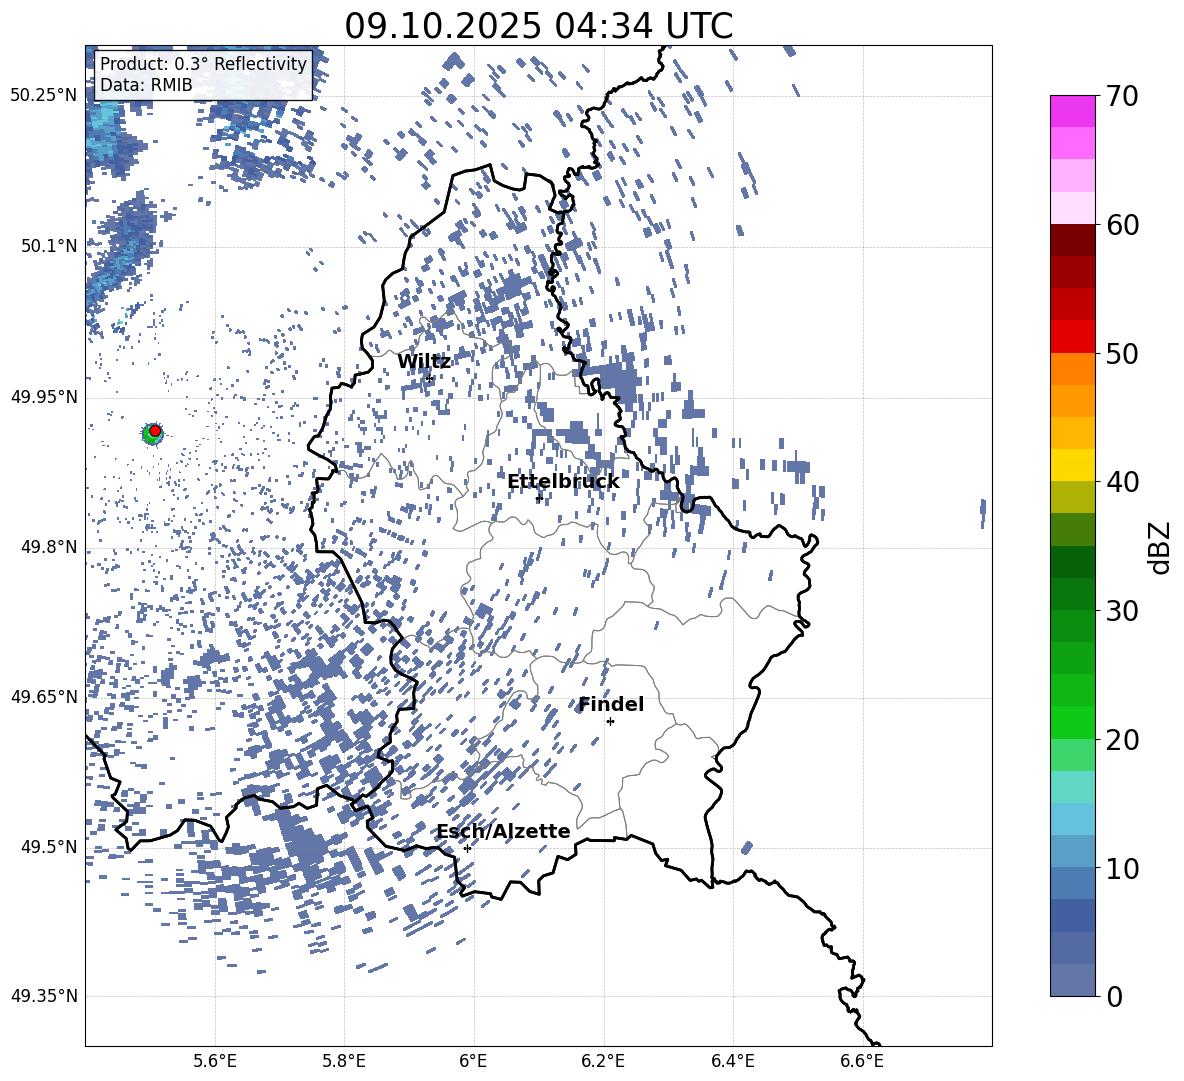
Task: Click the longitude label 5.6°E
Action: (x=215, y=1061)
